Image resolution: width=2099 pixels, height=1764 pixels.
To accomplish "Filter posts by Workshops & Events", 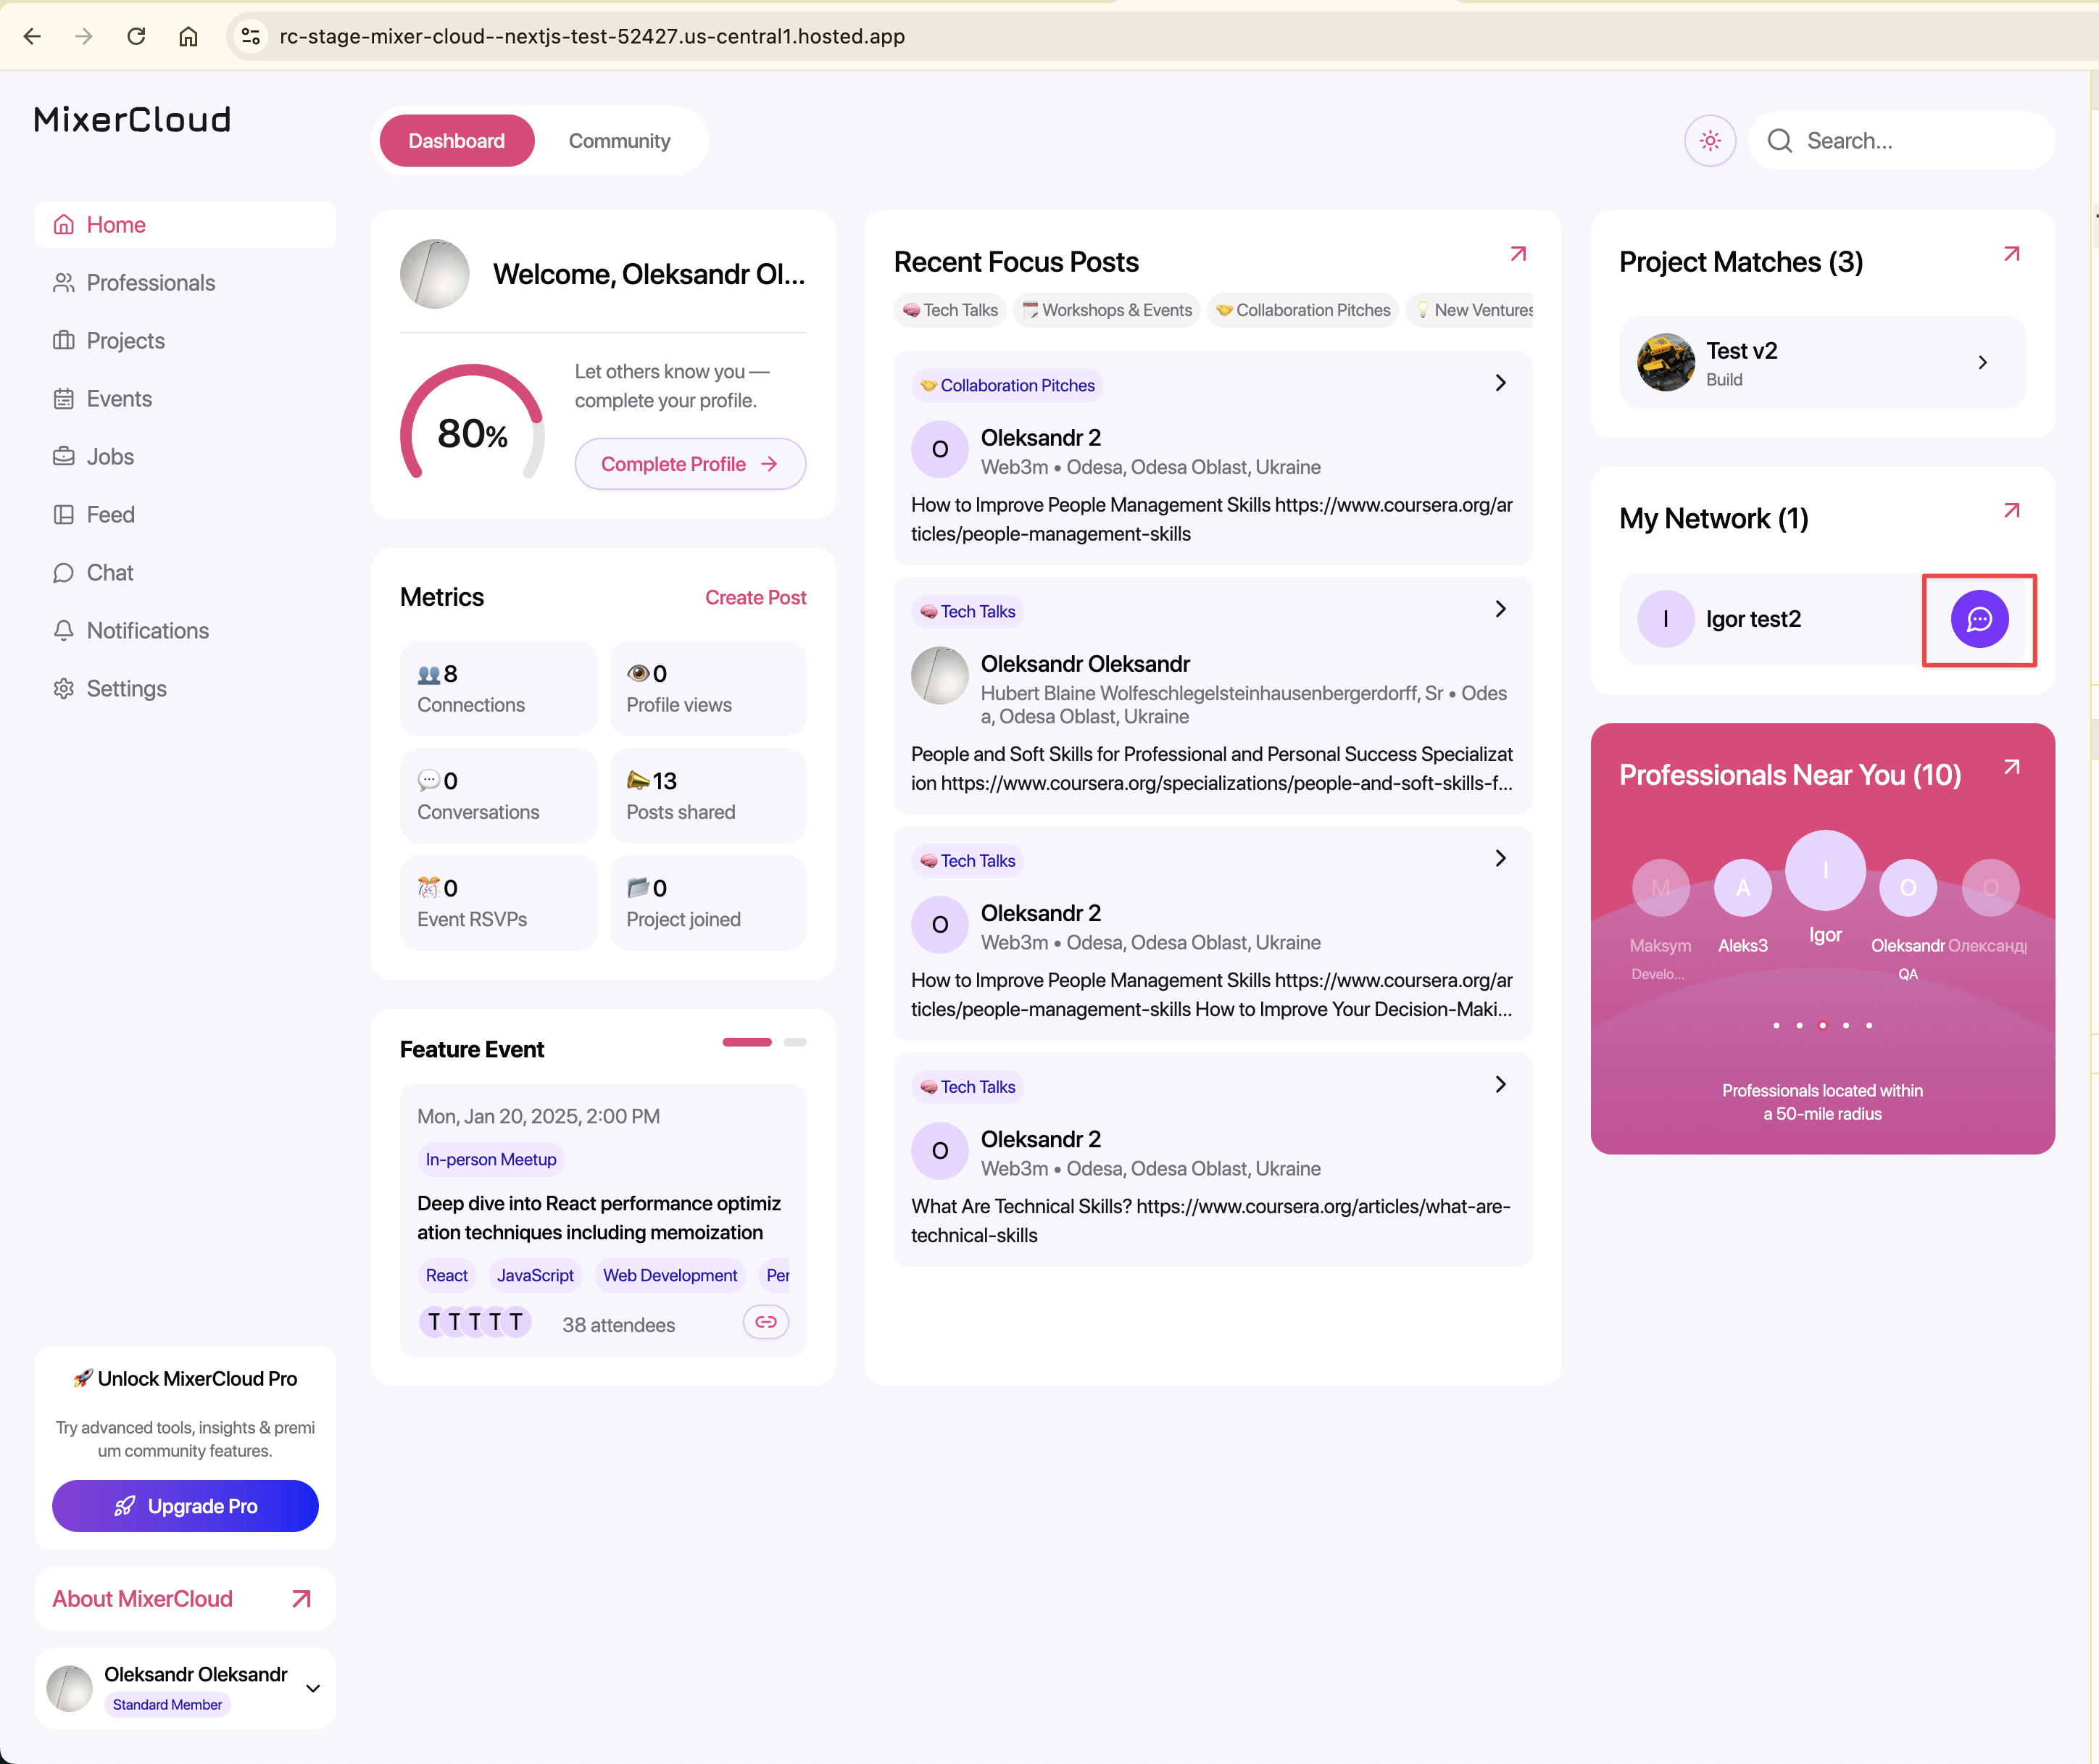I will (1107, 310).
